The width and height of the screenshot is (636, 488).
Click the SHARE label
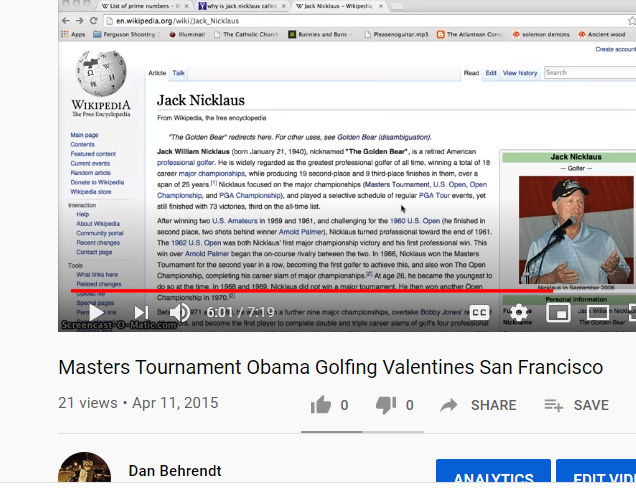pos(494,405)
